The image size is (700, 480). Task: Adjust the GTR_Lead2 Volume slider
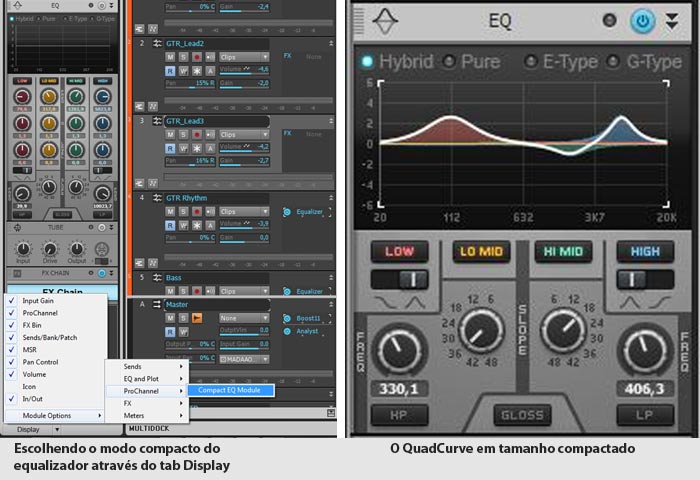(x=244, y=70)
